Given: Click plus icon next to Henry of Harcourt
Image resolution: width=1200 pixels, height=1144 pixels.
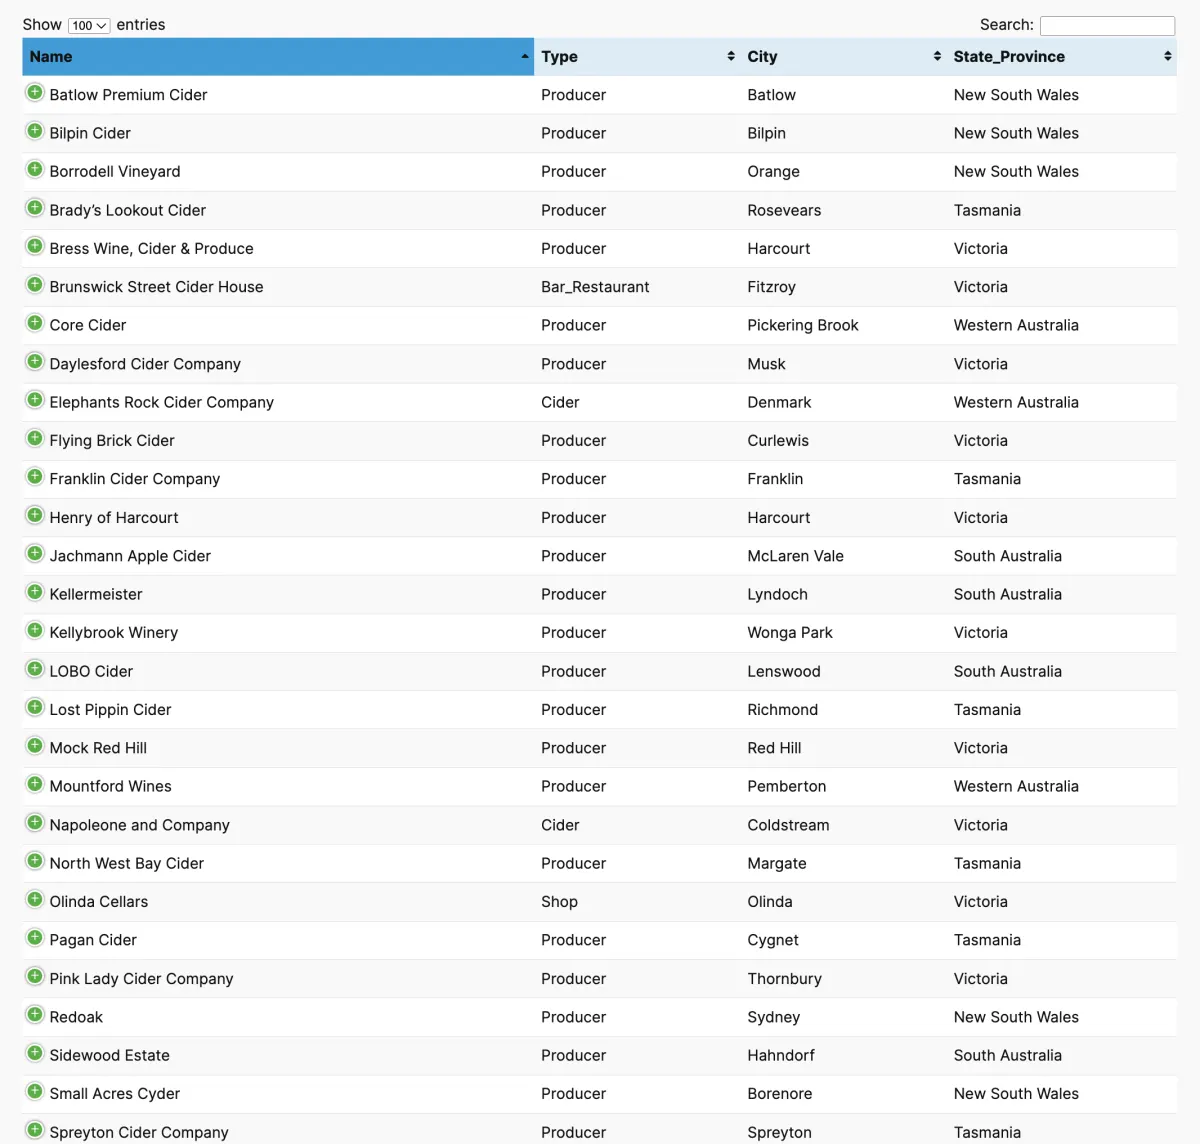Looking at the screenshot, I should 35,515.
